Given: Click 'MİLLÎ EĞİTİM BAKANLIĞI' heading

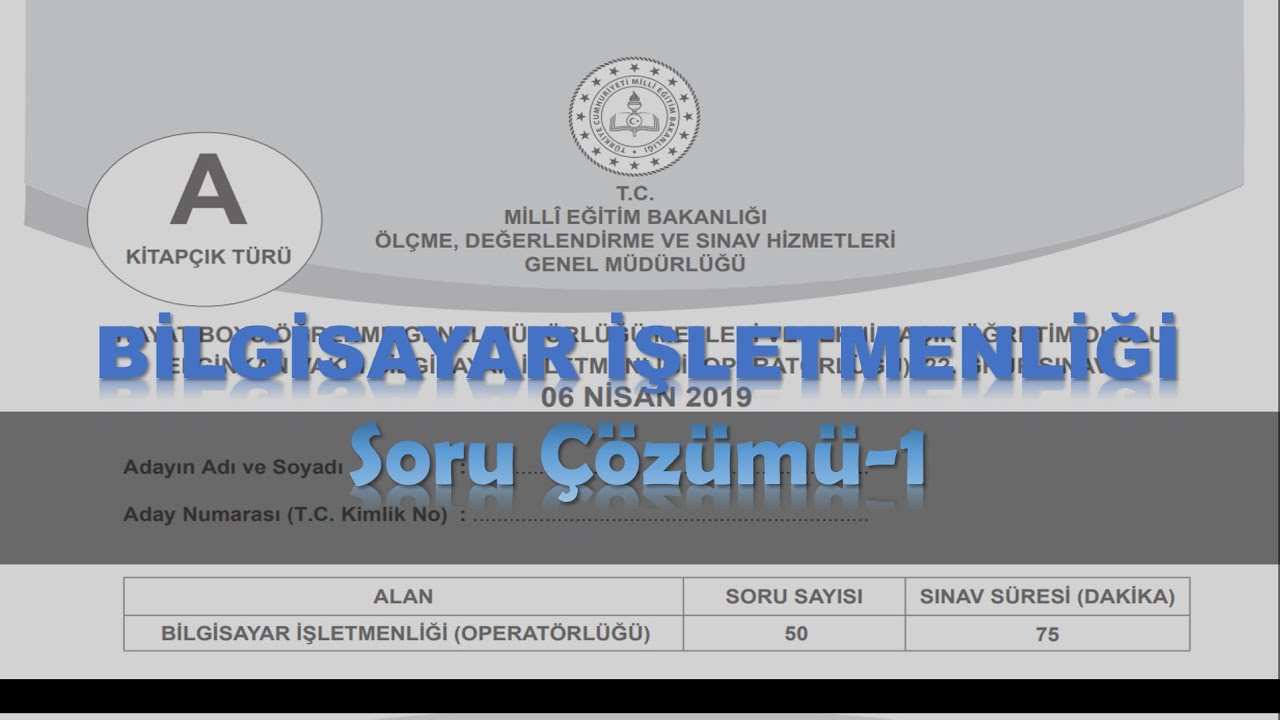Looking at the screenshot, I should [x=635, y=217].
